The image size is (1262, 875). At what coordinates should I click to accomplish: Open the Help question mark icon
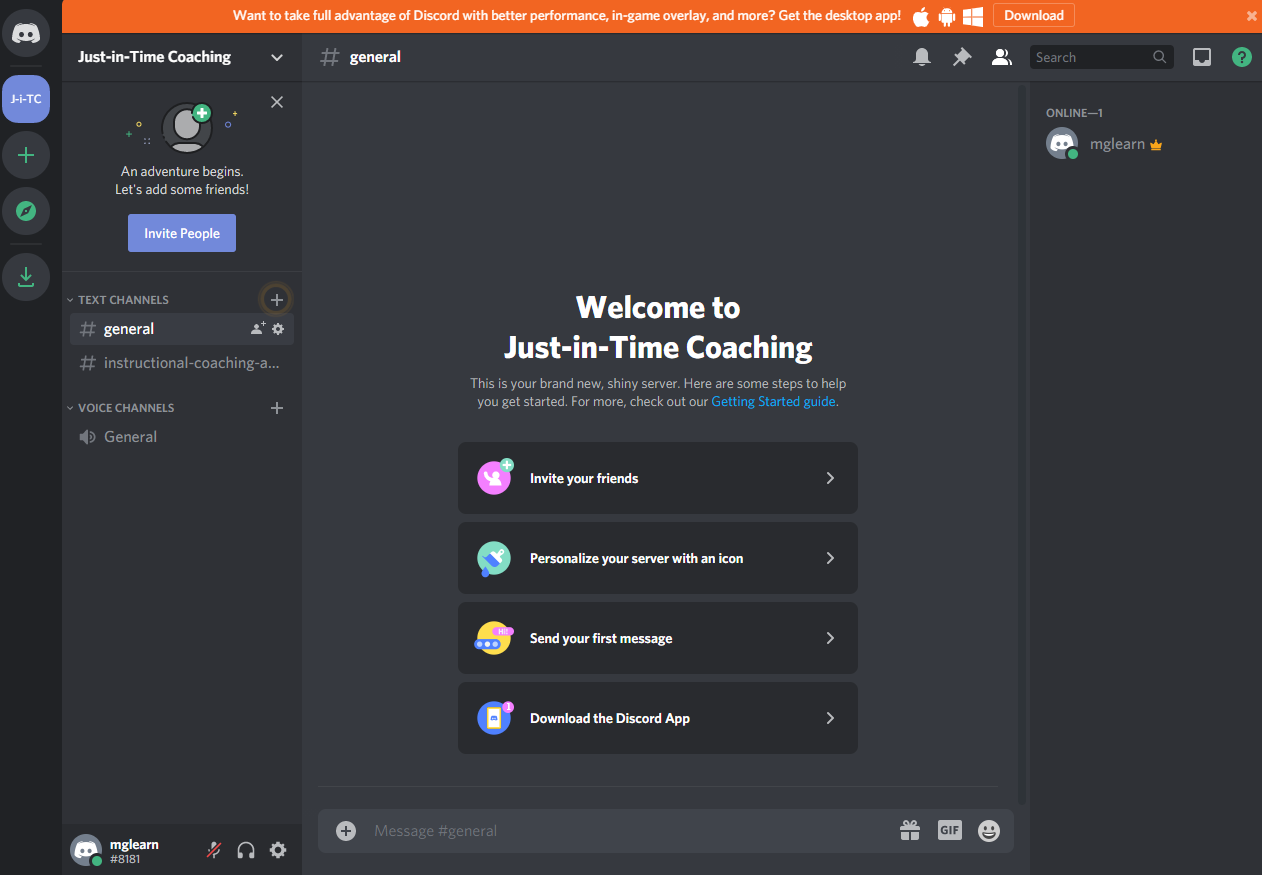point(1242,57)
